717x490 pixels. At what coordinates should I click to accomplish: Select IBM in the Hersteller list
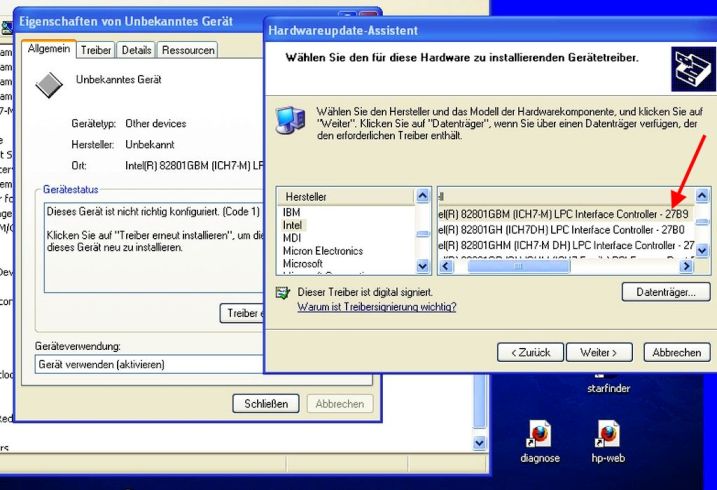point(291,213)
